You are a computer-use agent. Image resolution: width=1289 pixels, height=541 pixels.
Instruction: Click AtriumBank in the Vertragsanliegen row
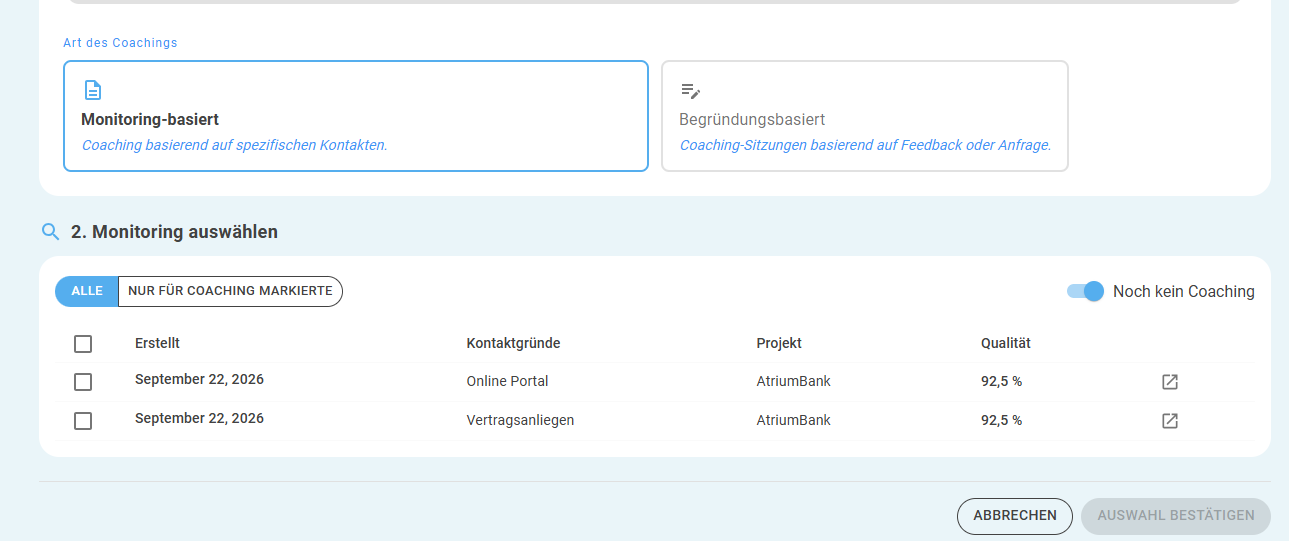click(794, 420)
